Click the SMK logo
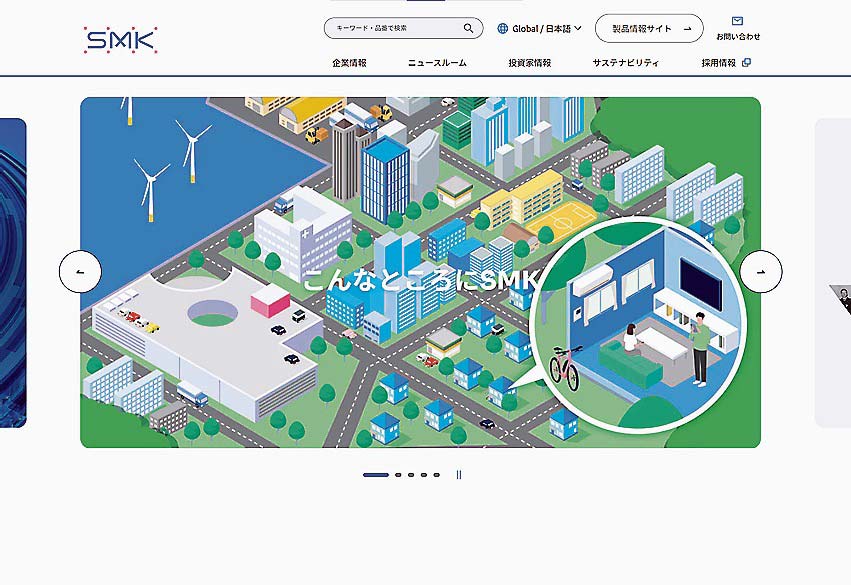 (120, 40)
